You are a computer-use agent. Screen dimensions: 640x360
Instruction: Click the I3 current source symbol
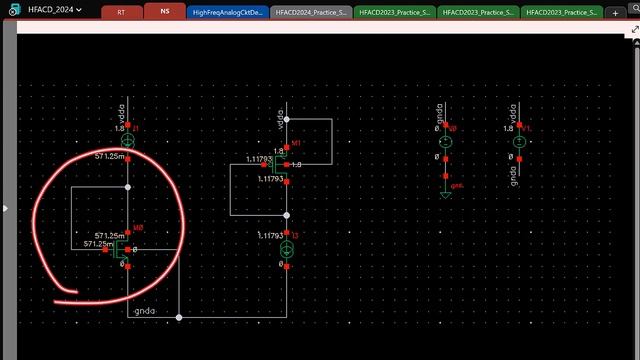287,249
